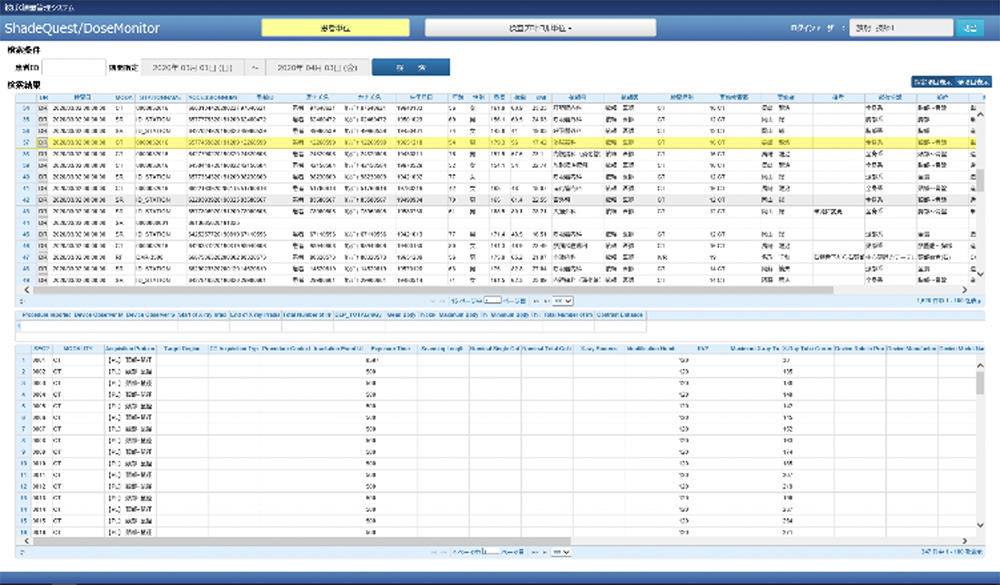This screenshot has height=585, width=1000.
Task: Click the top grid vertical scrollbar thumb
Action: click(980, 181)
